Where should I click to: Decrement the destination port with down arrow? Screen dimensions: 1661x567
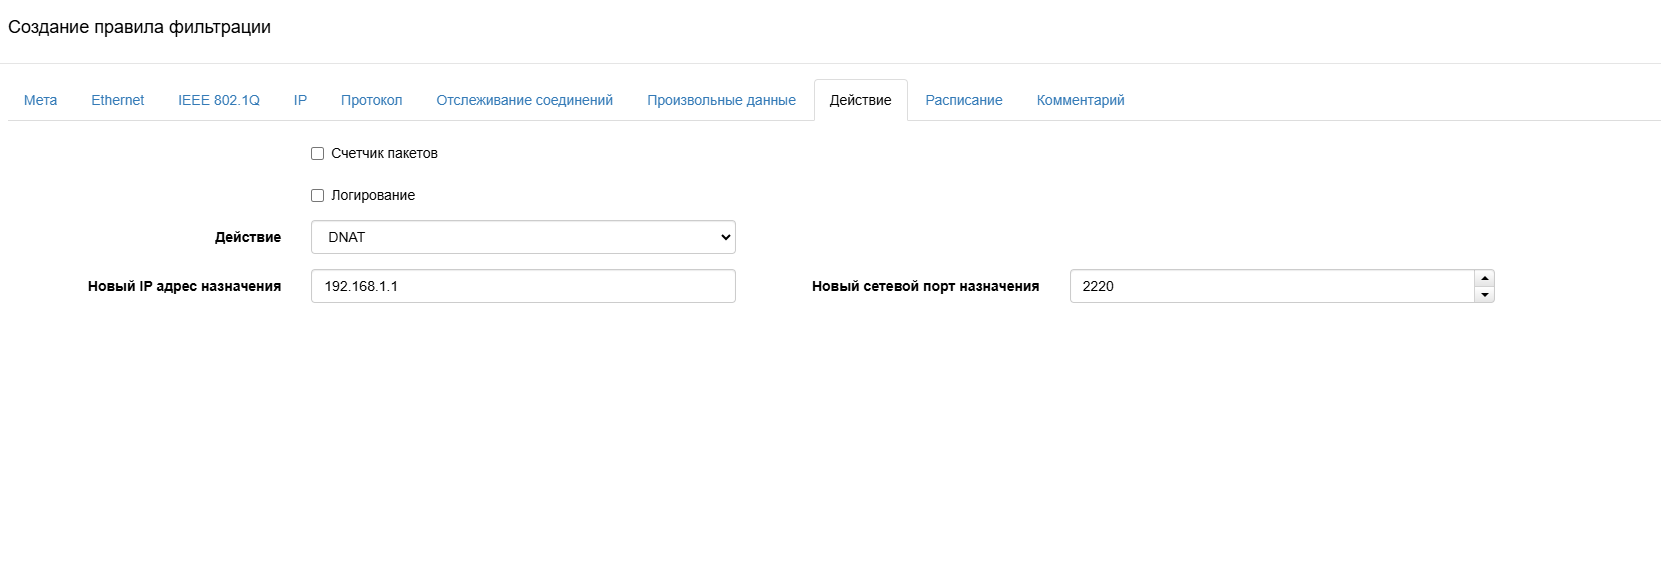click(1485, 295)
